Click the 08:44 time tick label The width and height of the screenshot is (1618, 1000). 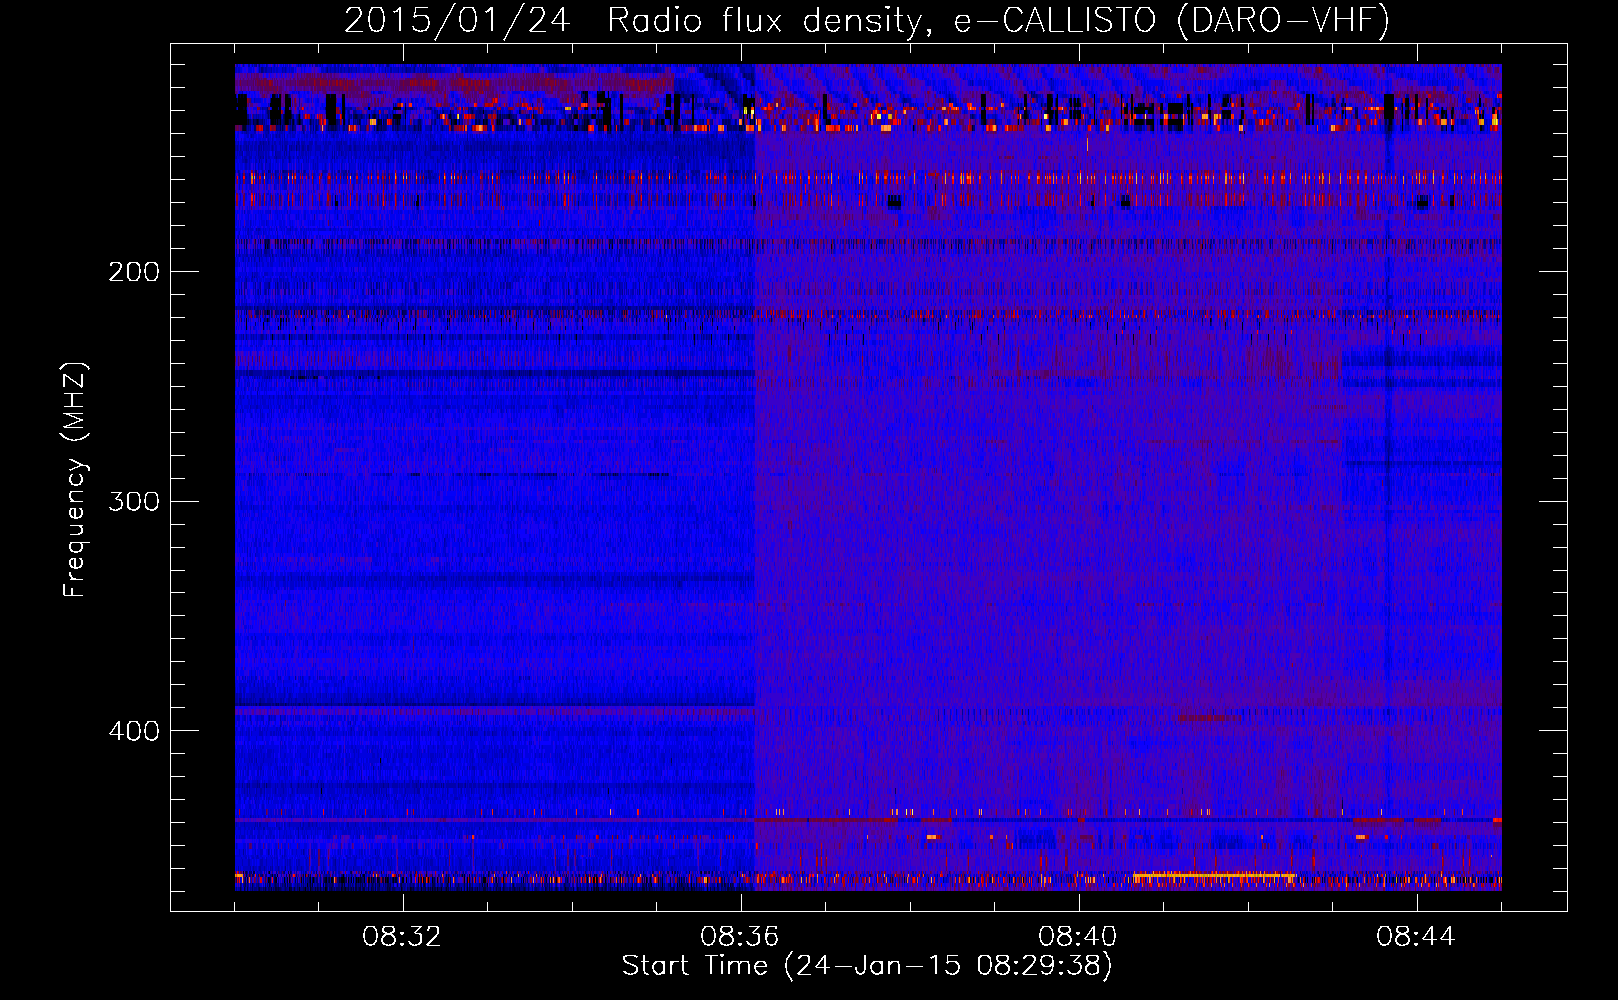(x=1416, y=937)
